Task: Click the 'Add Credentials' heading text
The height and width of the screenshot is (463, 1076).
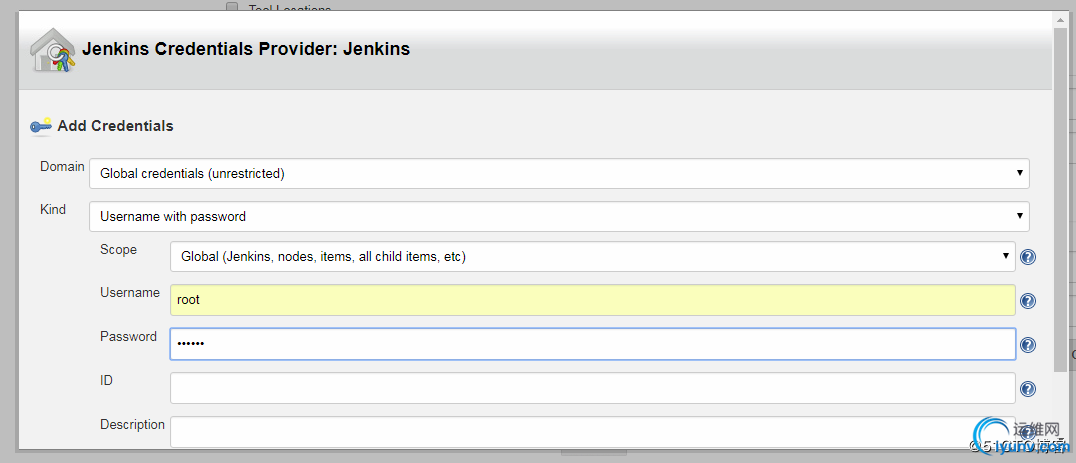Action: 115,126
